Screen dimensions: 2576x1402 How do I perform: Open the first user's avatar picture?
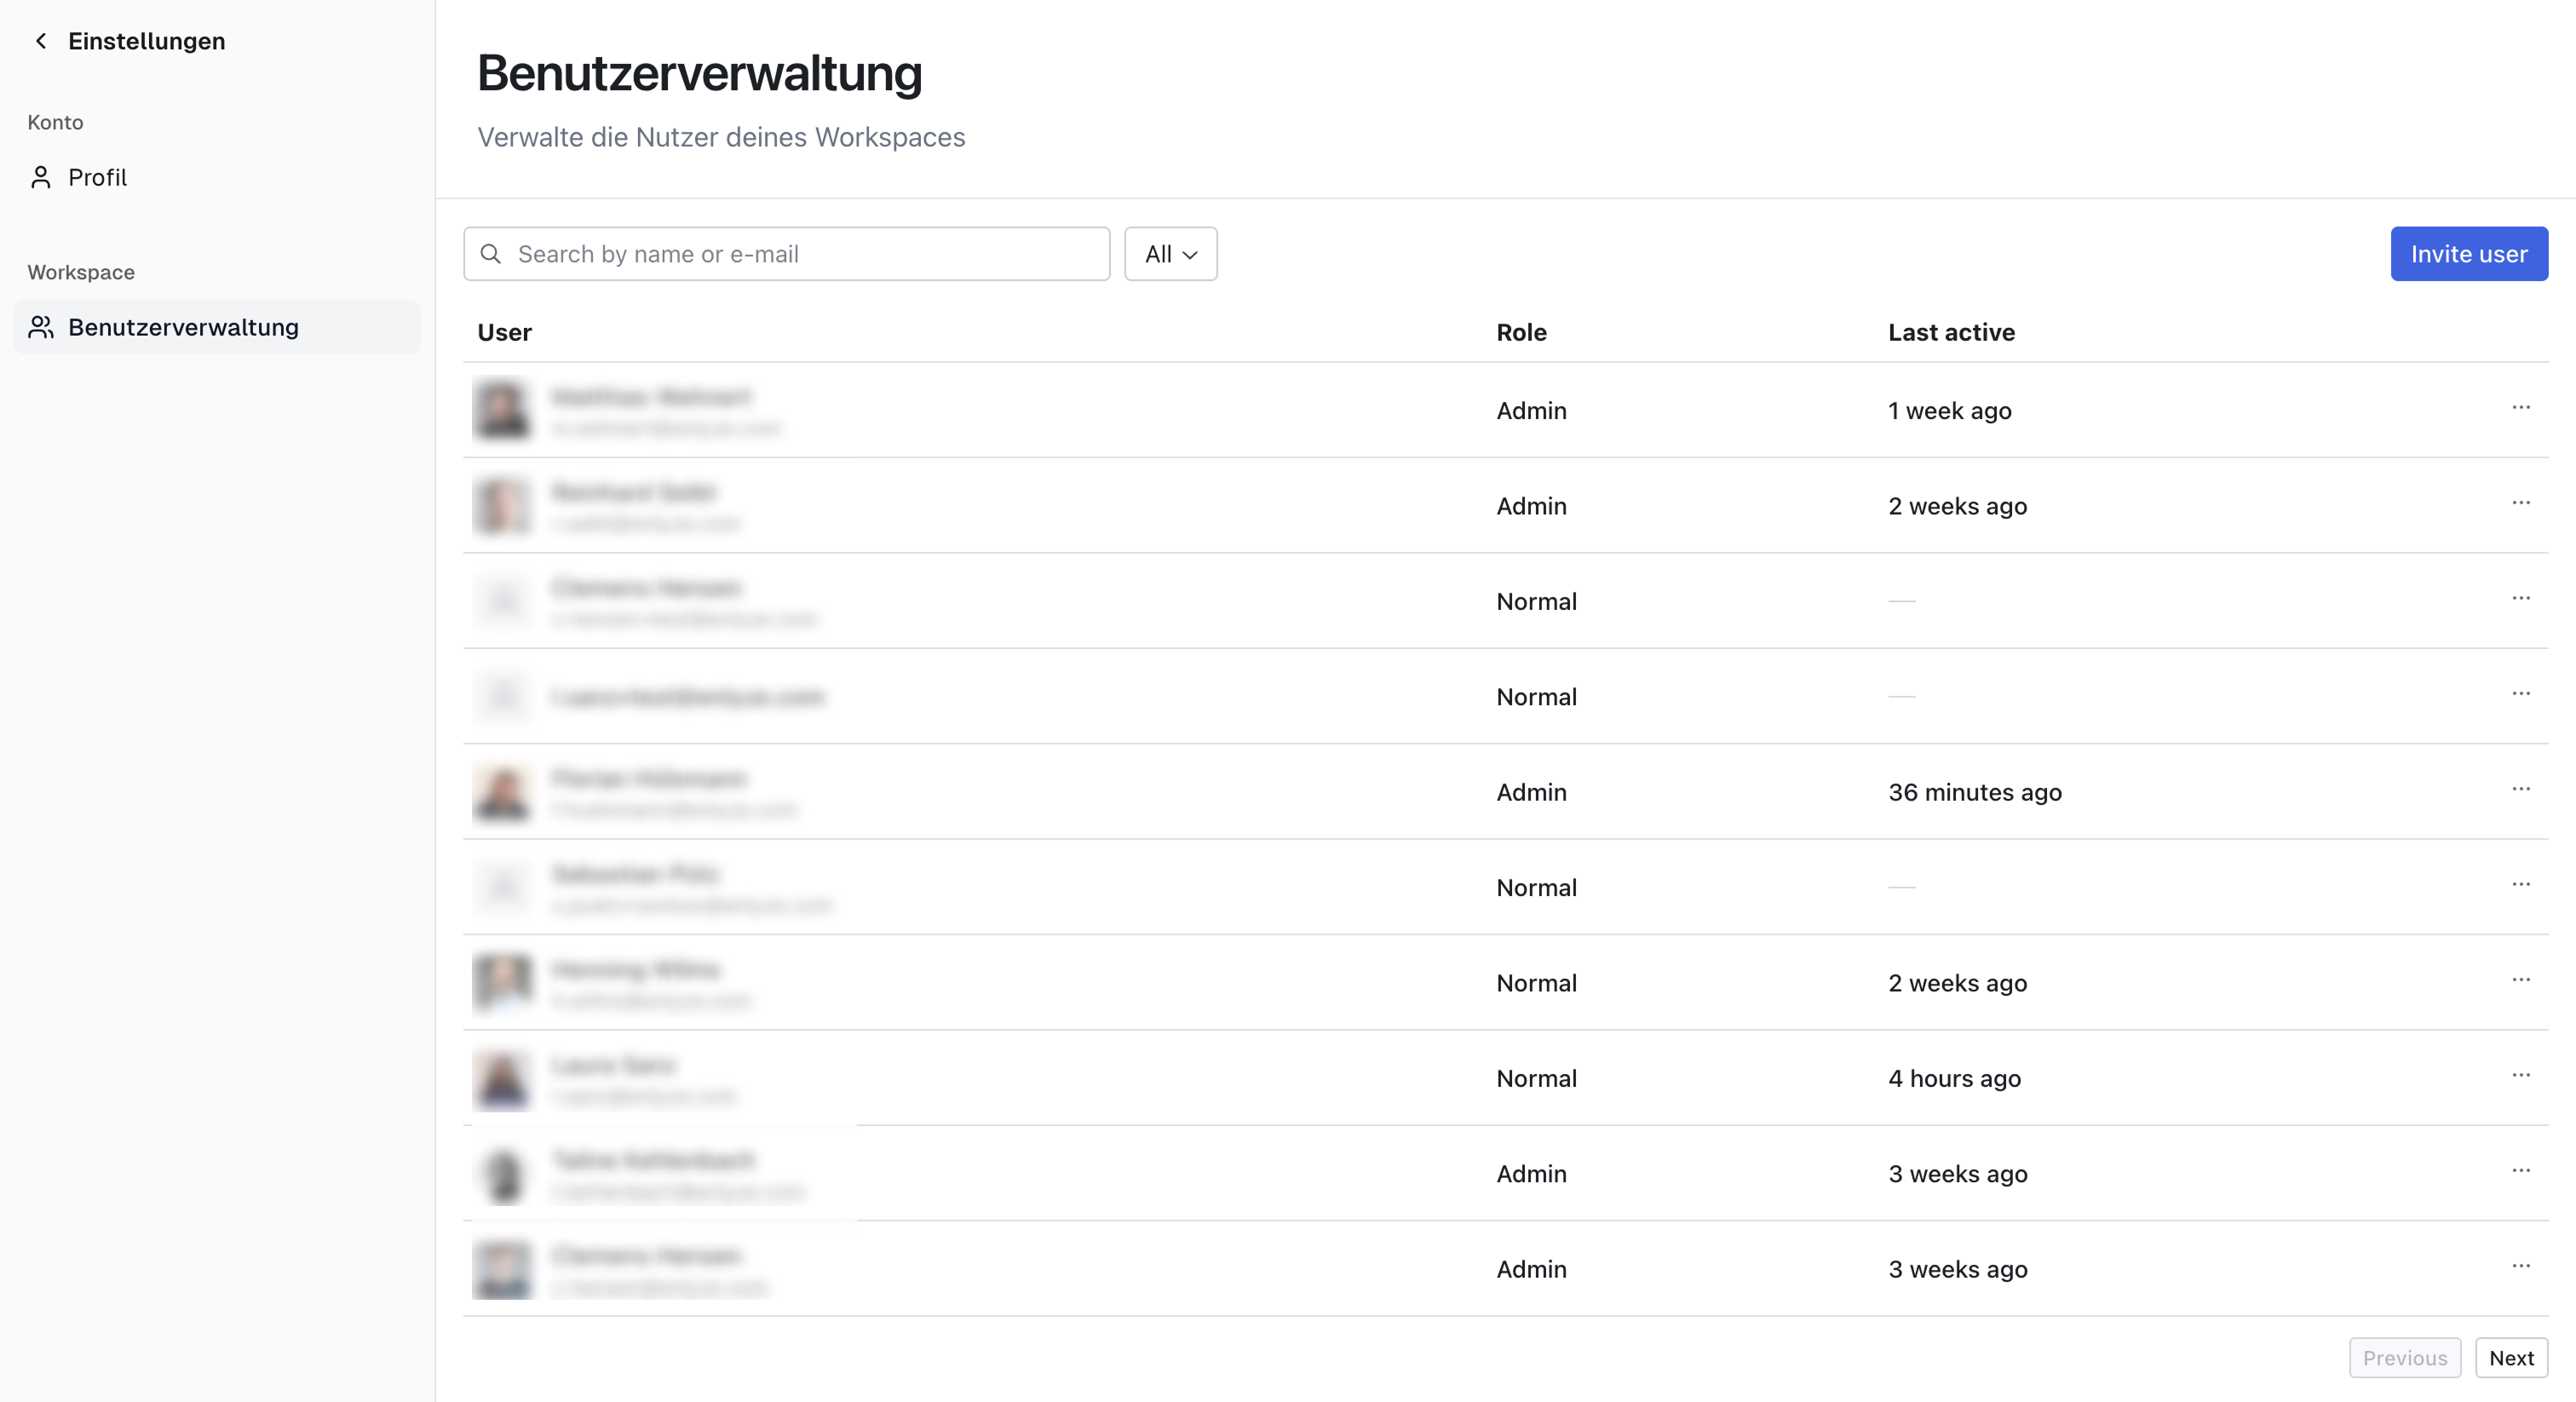pyautogui.click(x=503, y=410)
